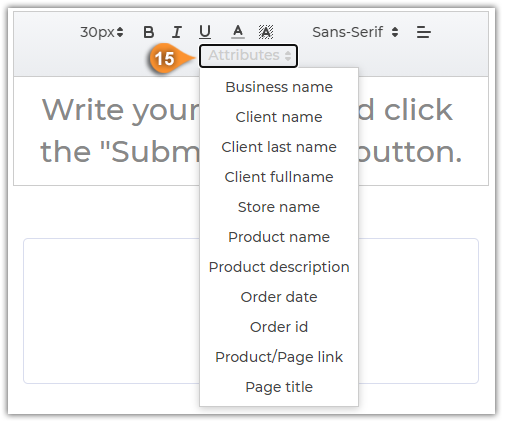Open the text alignment options
This screenshot has height=424, width=505.
pyautogui.click(x=423, y=32)
